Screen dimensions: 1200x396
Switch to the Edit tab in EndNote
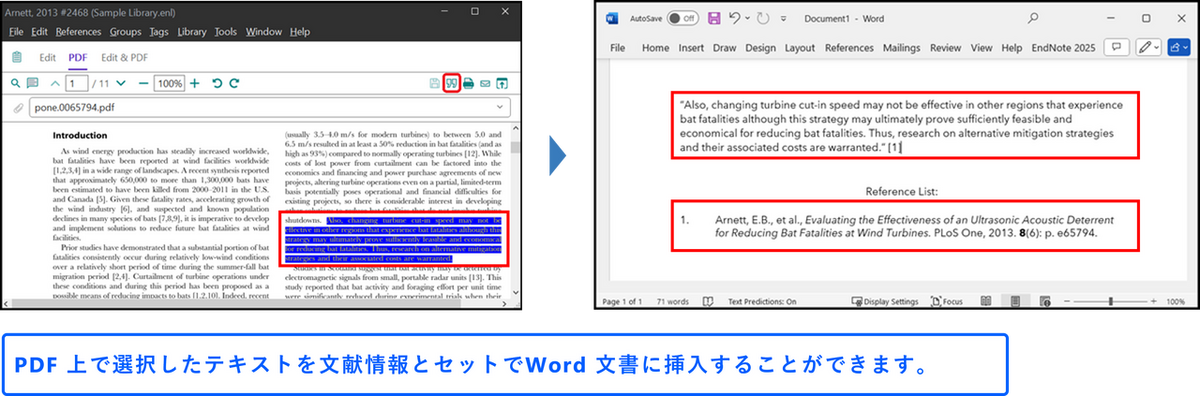pyautogui.click(x=47, y=58)
